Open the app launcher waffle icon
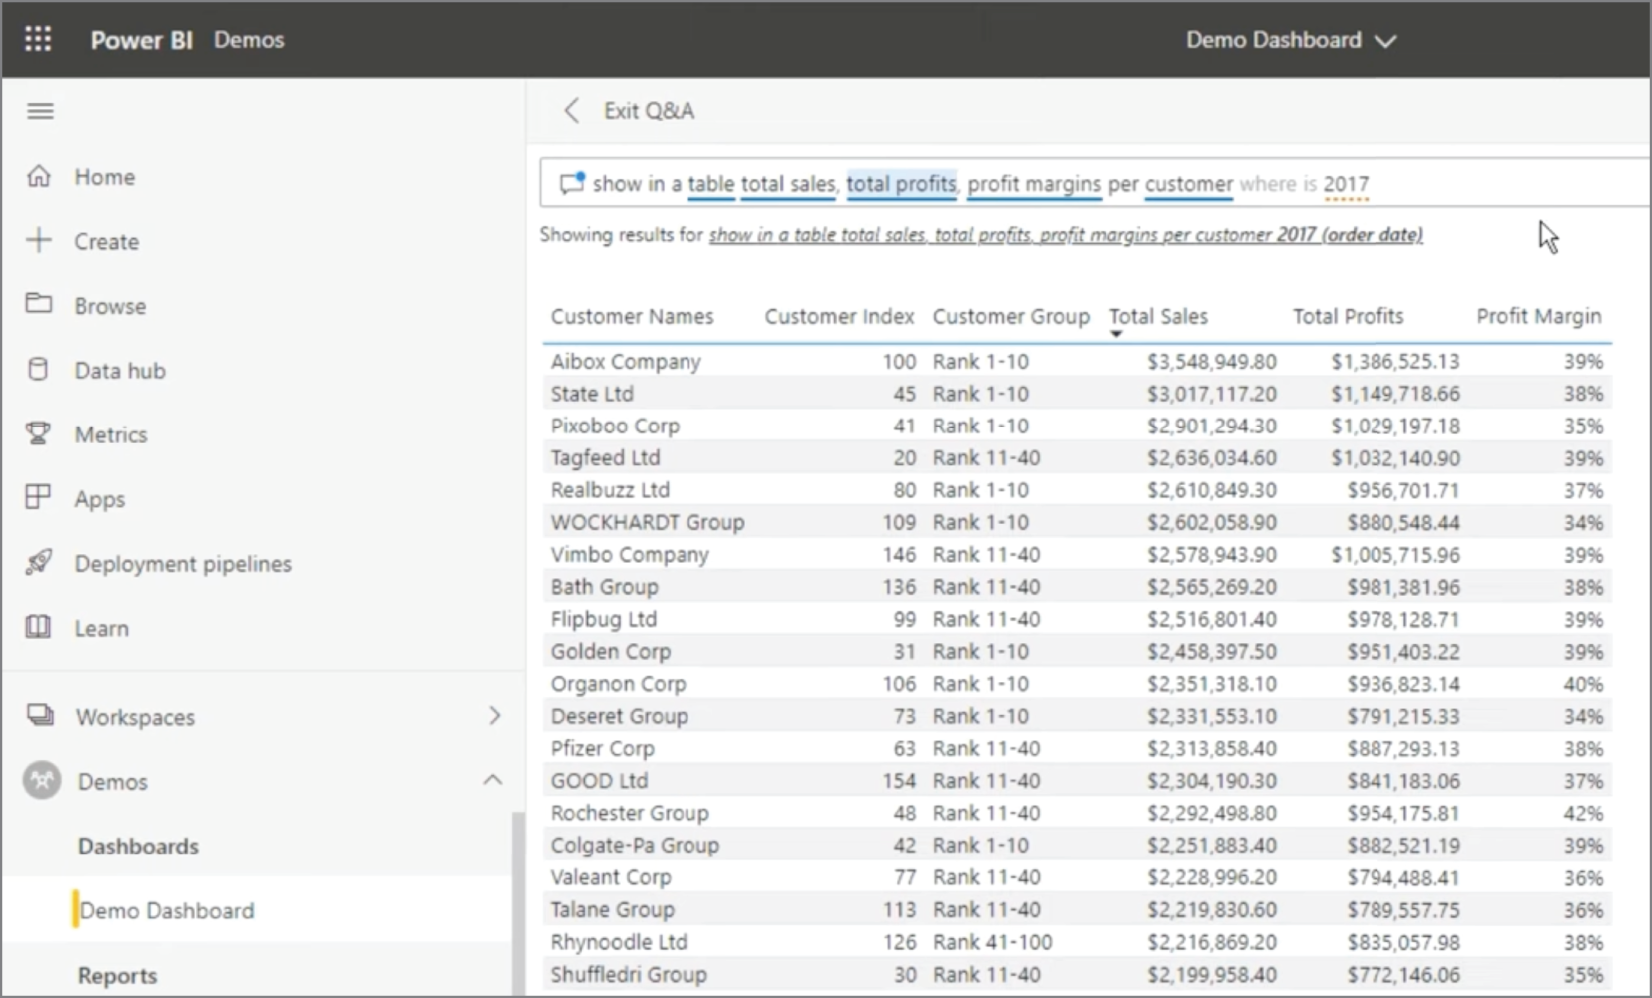This screenshot has width=1652, height=998. point(38,39)
